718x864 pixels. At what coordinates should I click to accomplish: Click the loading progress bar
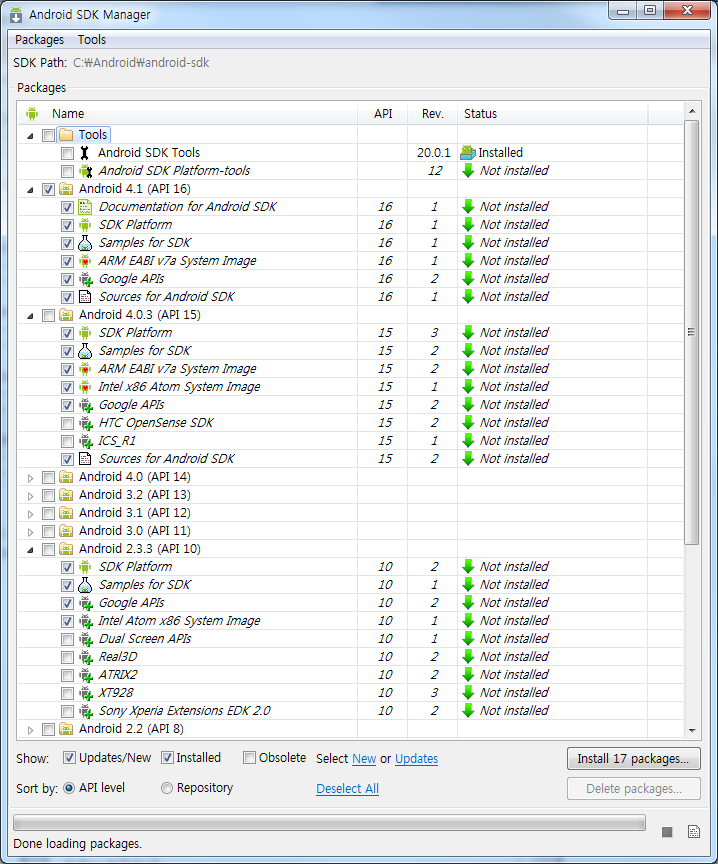pos(330,823)
